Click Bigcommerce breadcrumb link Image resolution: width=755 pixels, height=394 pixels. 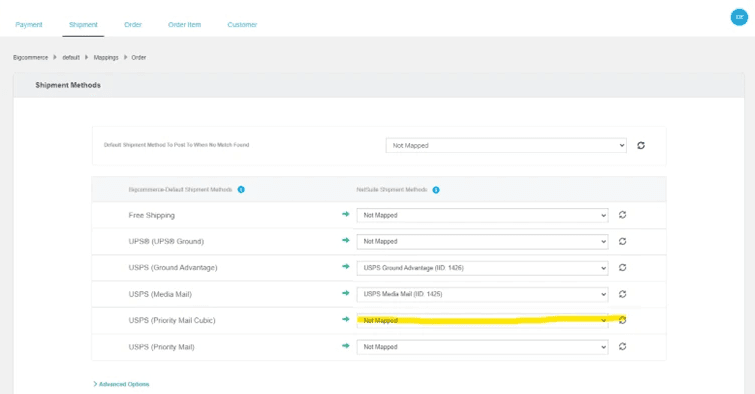tap(30, 57)
